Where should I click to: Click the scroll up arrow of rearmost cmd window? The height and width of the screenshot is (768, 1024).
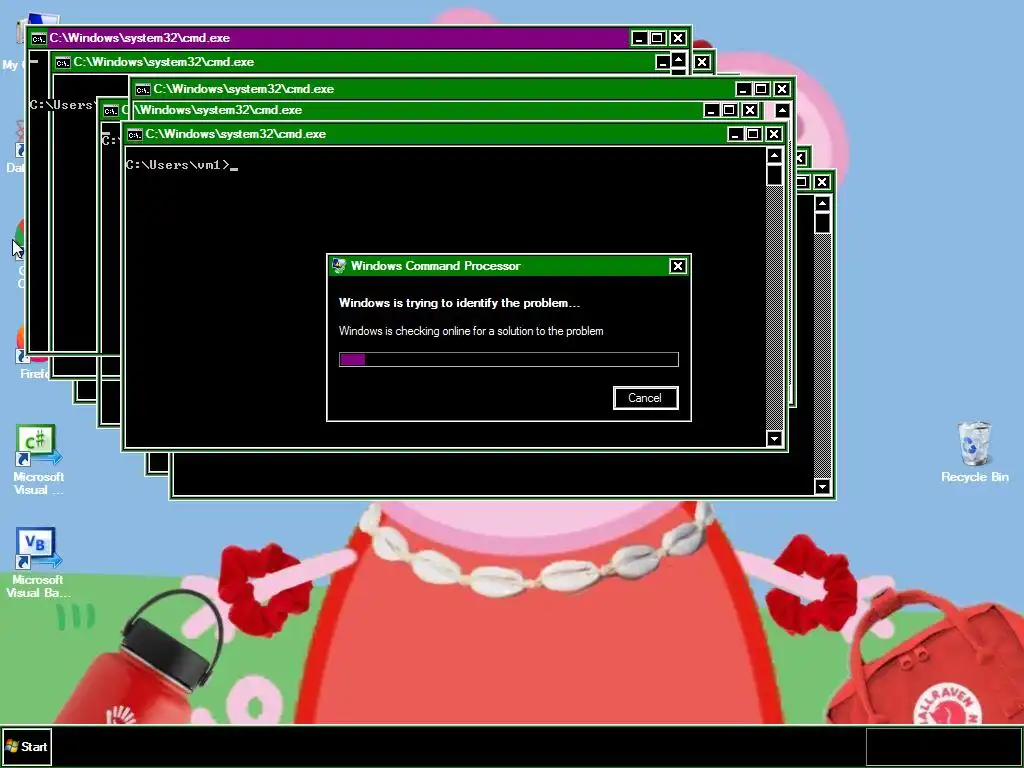[x=822, y=204]
